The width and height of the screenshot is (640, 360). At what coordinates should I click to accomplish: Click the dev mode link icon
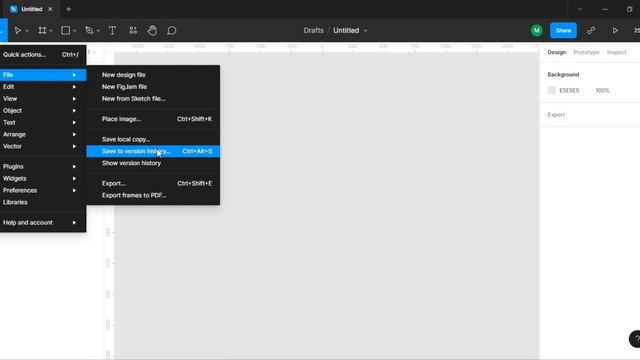click(591, 31)
